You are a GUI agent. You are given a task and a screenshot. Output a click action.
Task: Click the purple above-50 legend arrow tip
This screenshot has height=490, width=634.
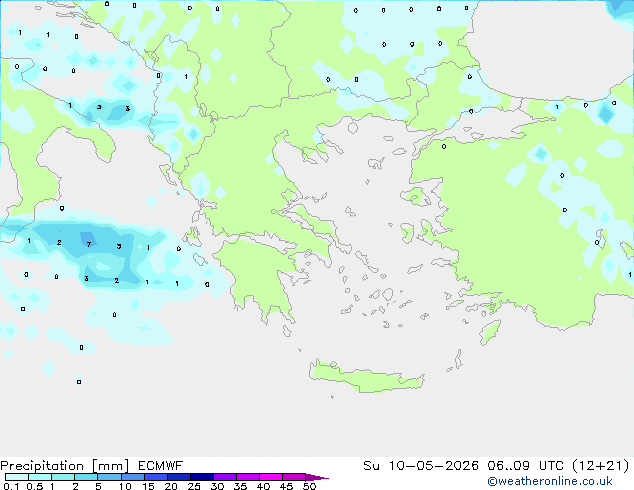point(317,477)
